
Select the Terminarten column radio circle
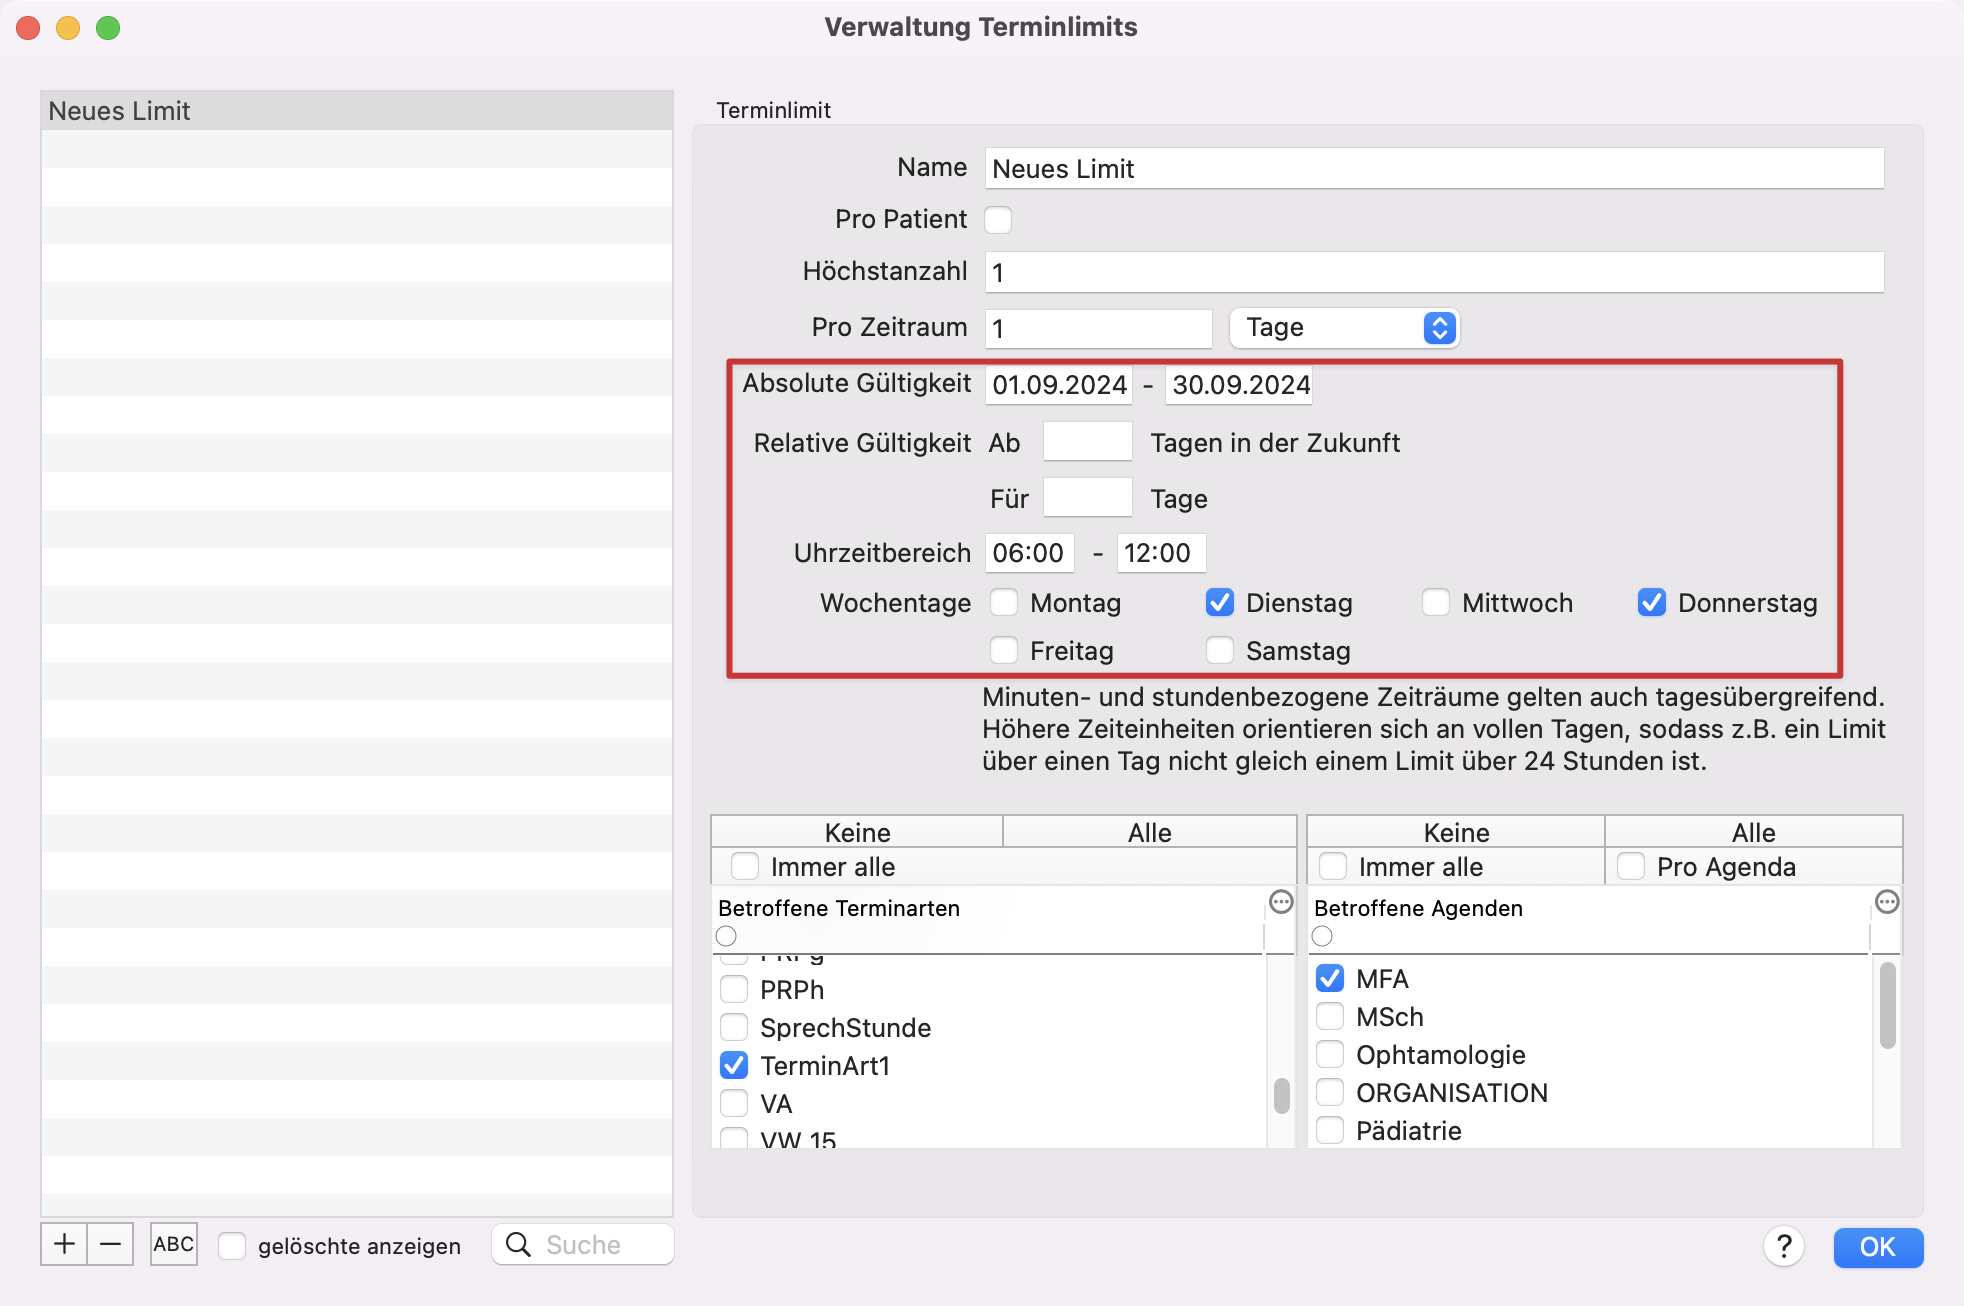726,936
